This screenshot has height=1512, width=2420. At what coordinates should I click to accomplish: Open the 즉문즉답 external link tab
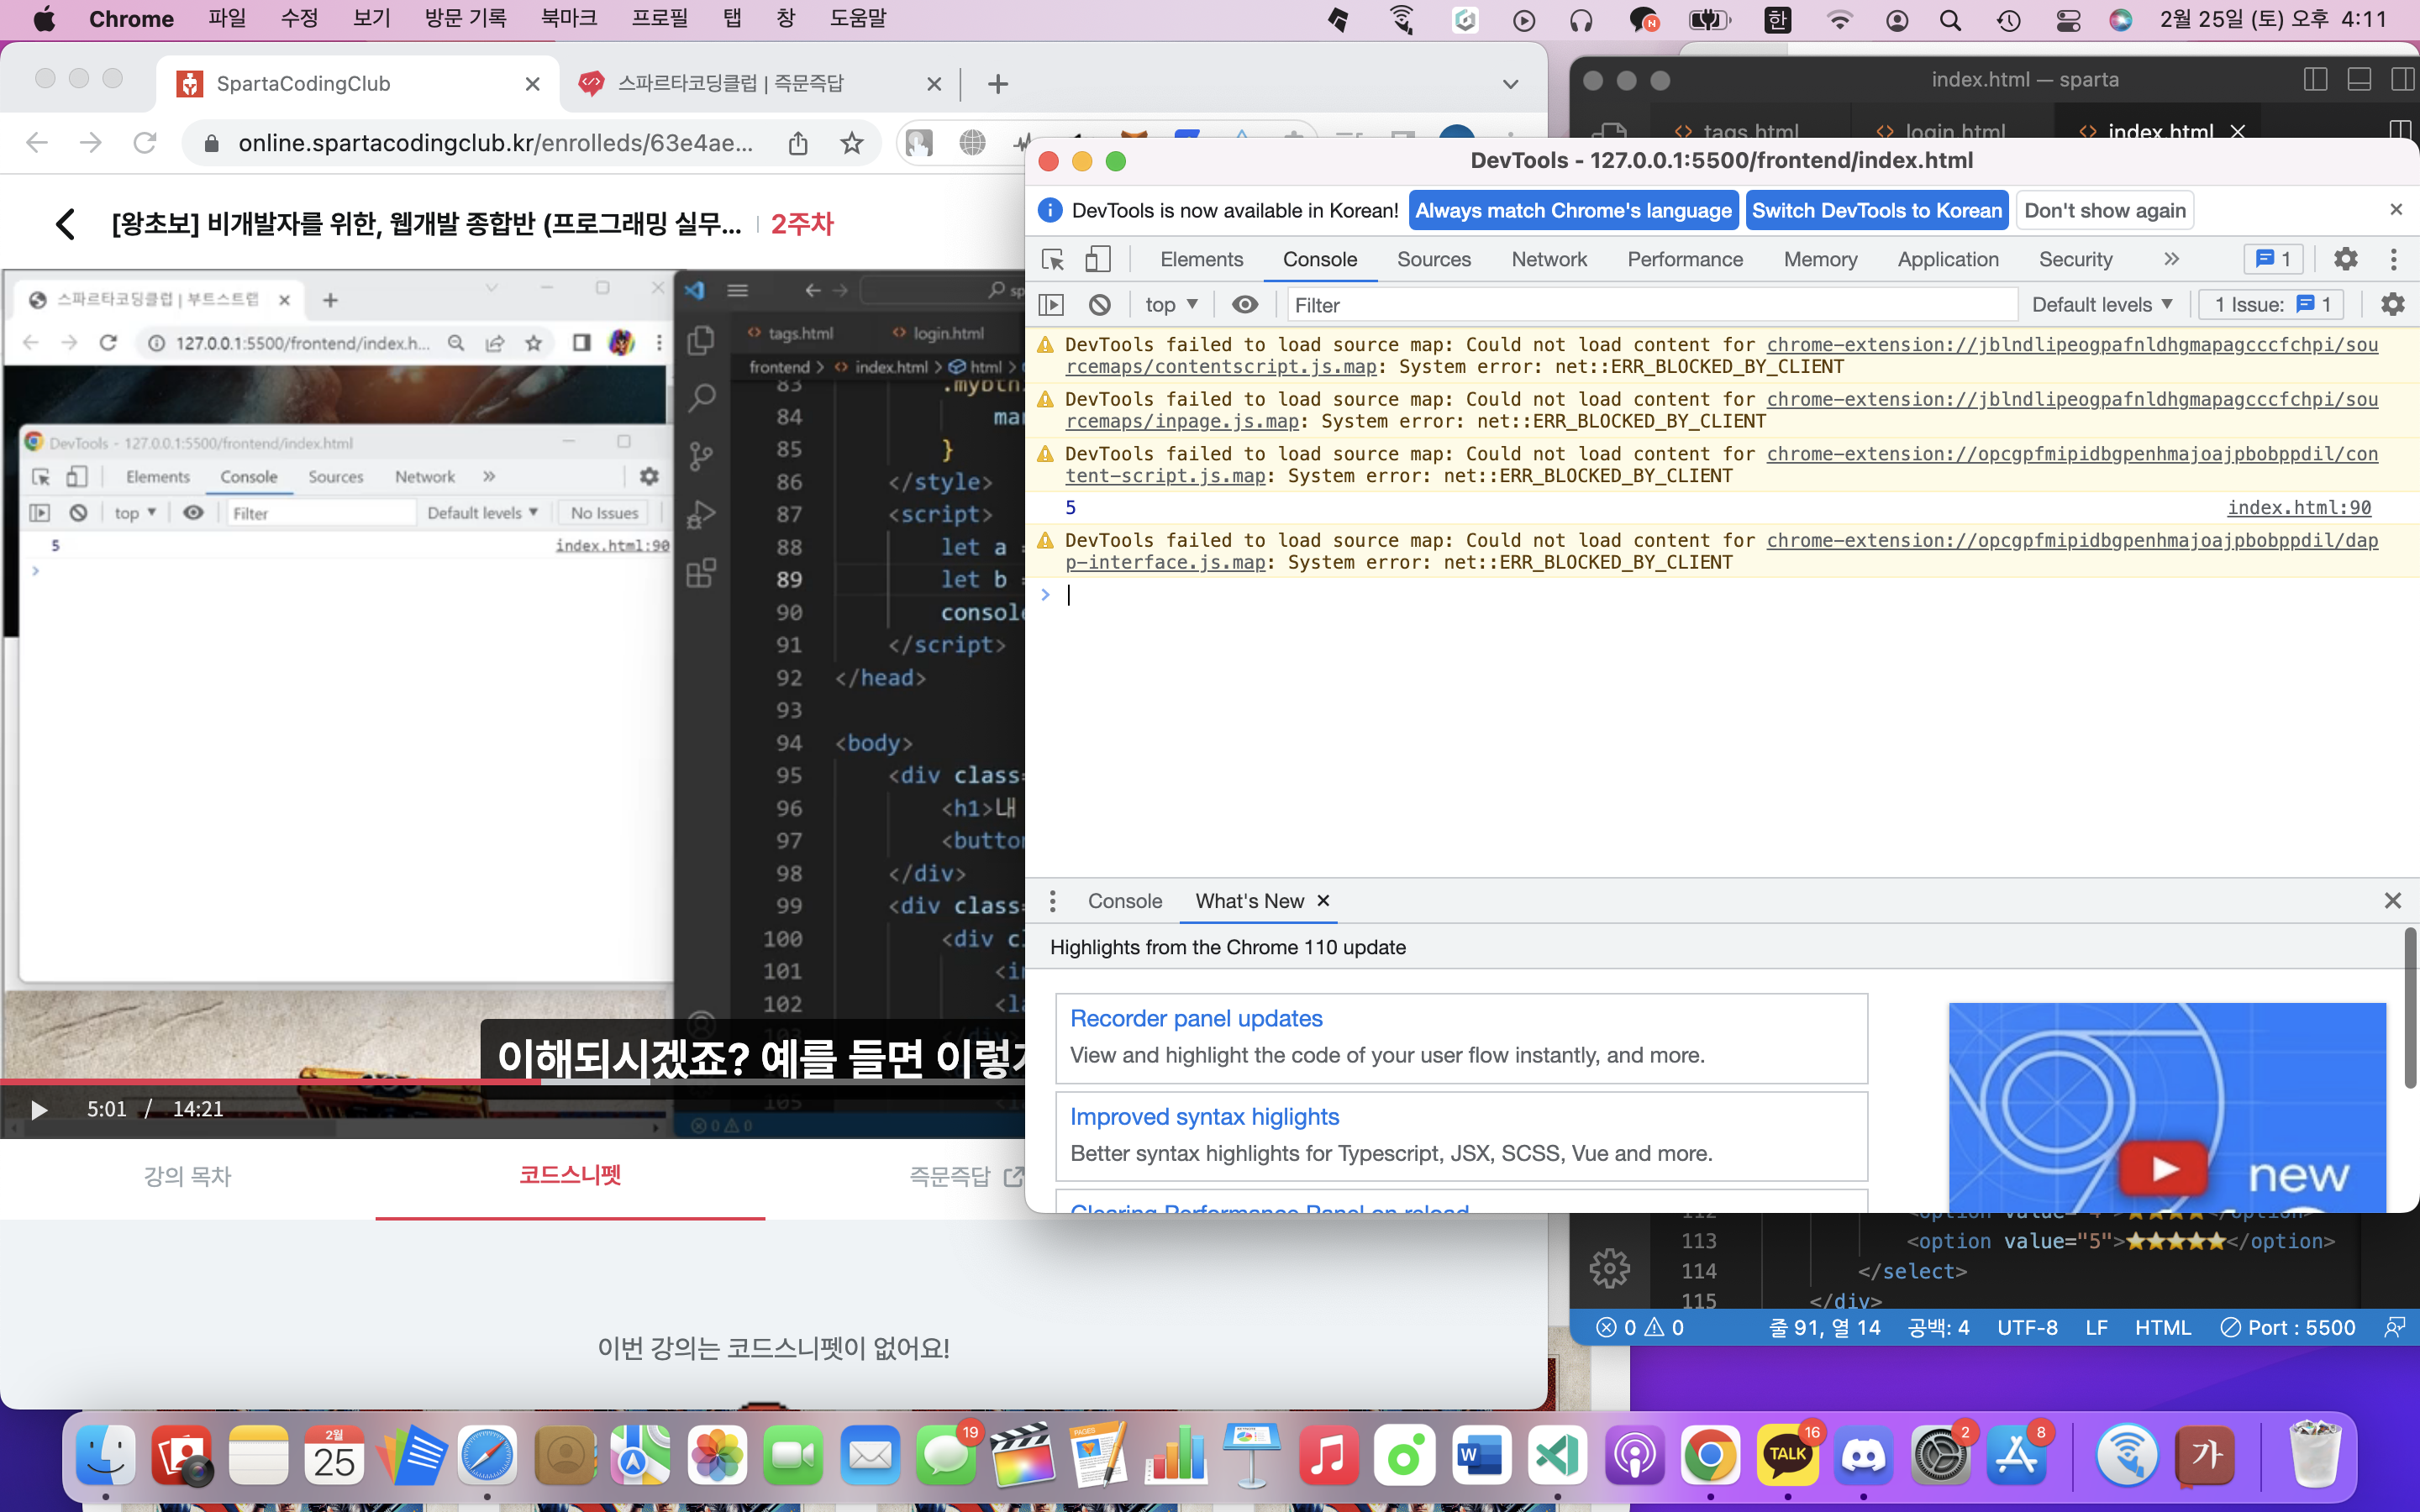965,1176
